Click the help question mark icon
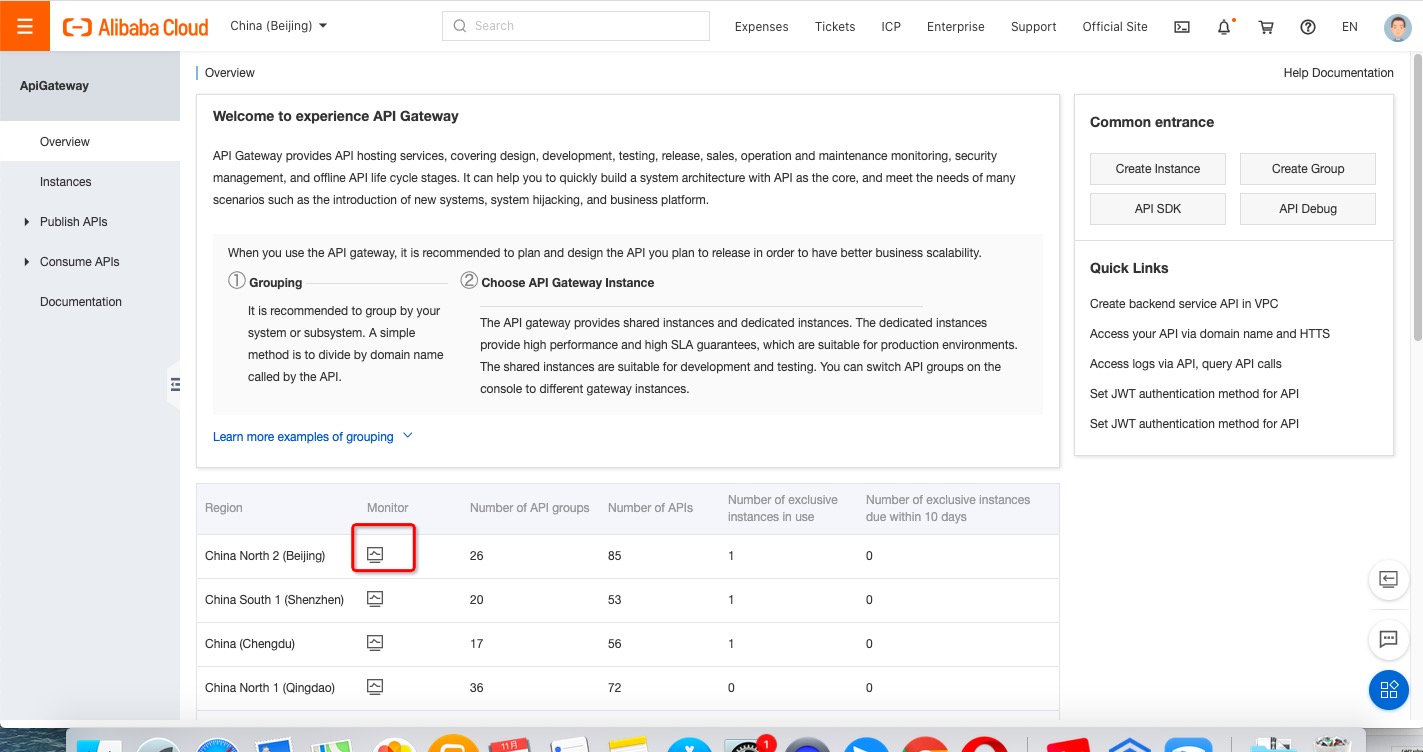The height and width of the screenshot is (752, 1423). pyautogui.click(x=1308, y=27)
